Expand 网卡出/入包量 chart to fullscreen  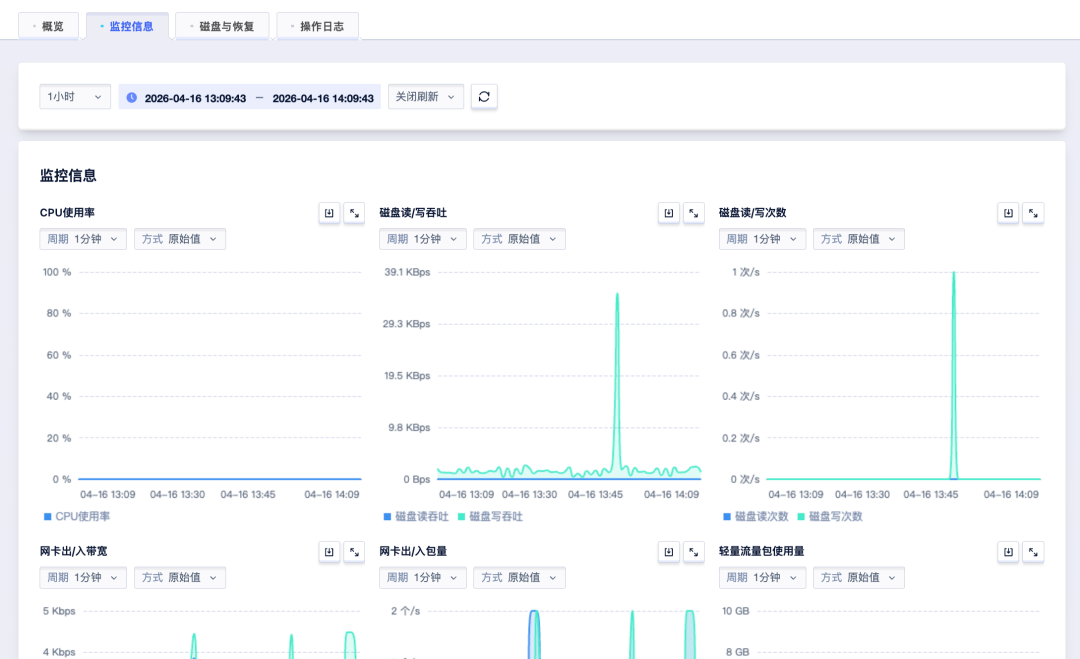(x=694, y=552)
